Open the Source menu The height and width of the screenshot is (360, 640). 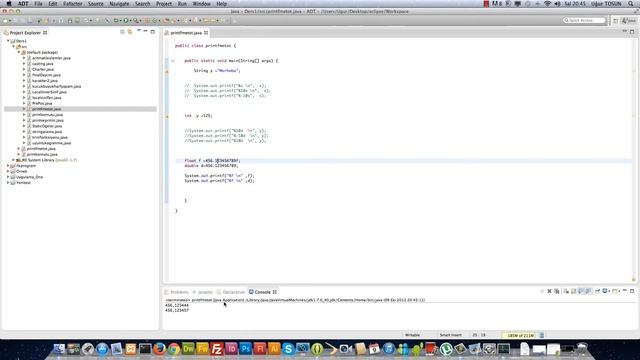pos(96,4)
